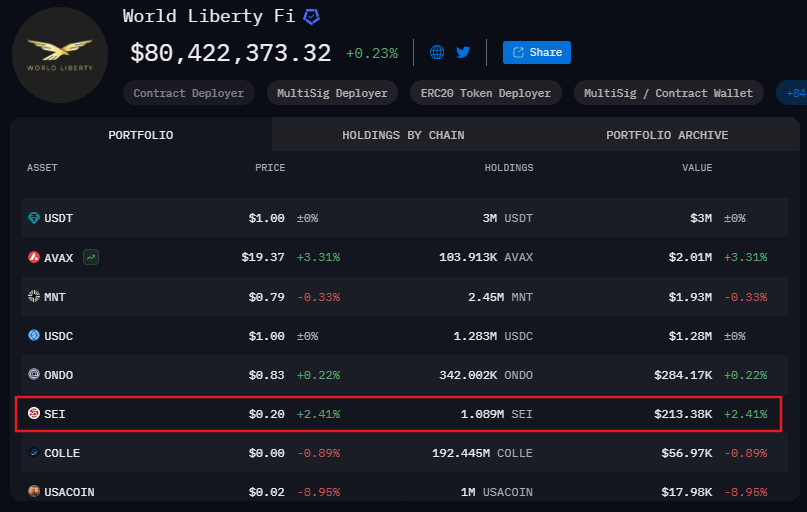The height and width of the screenshot is (512, 807).
Task: Click the 103.913K AVAX holdings cell
Action: pyautogui.click(x=486, y=257)
